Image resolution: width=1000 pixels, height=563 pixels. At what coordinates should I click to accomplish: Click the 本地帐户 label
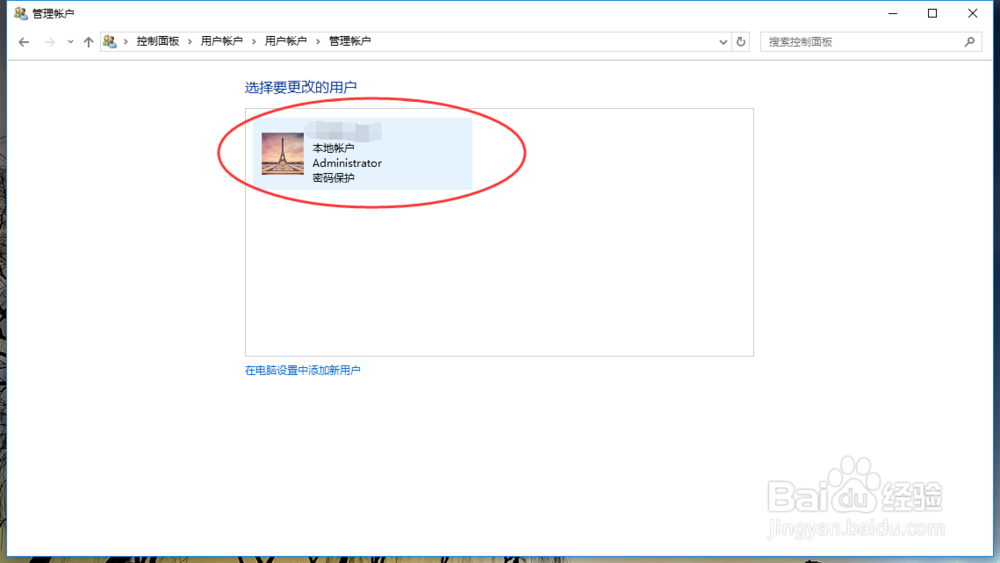333,148
